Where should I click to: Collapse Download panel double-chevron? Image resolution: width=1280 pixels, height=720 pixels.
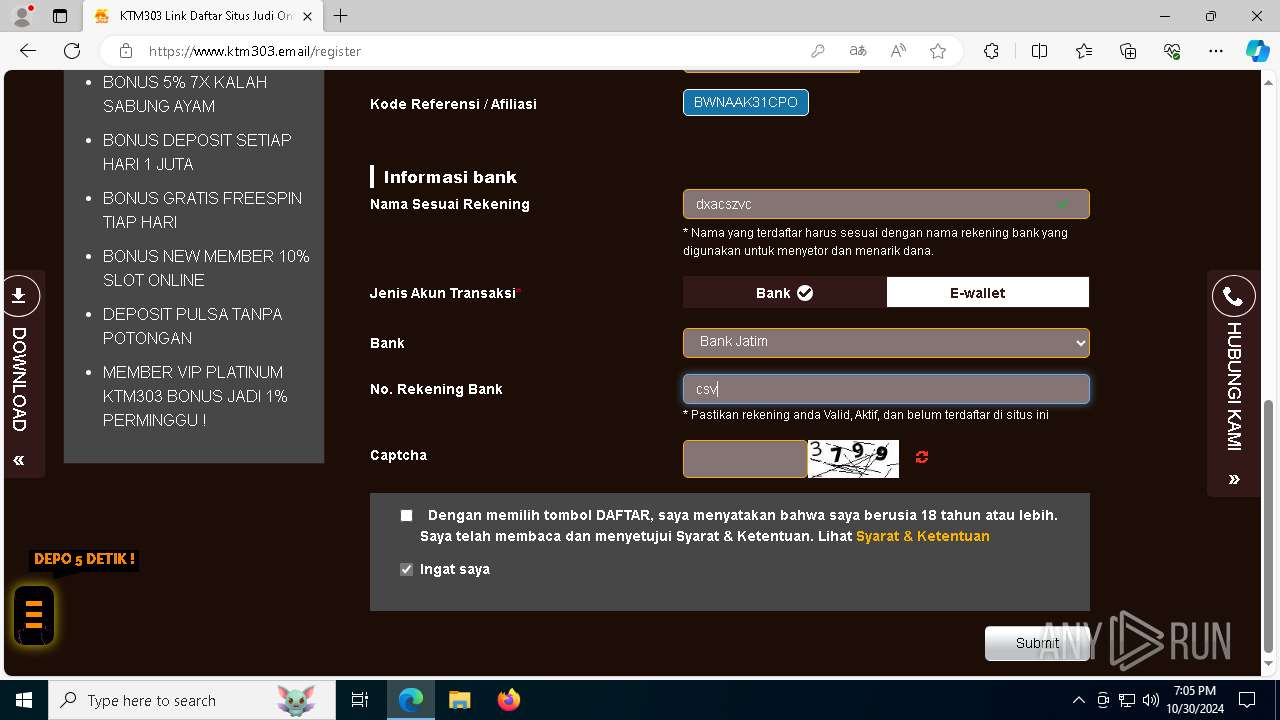click(x=18, y=460)
